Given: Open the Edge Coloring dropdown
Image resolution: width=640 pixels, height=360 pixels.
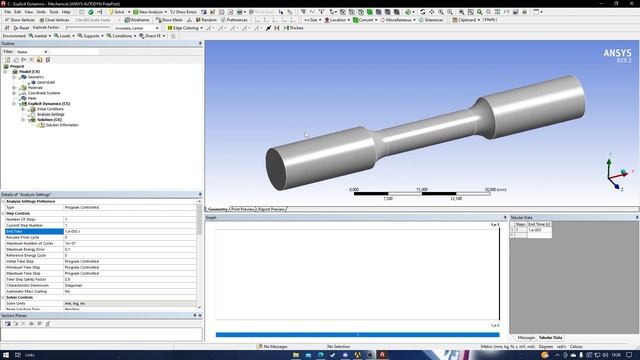Looking at the screenshot, I should coord(185,28).
